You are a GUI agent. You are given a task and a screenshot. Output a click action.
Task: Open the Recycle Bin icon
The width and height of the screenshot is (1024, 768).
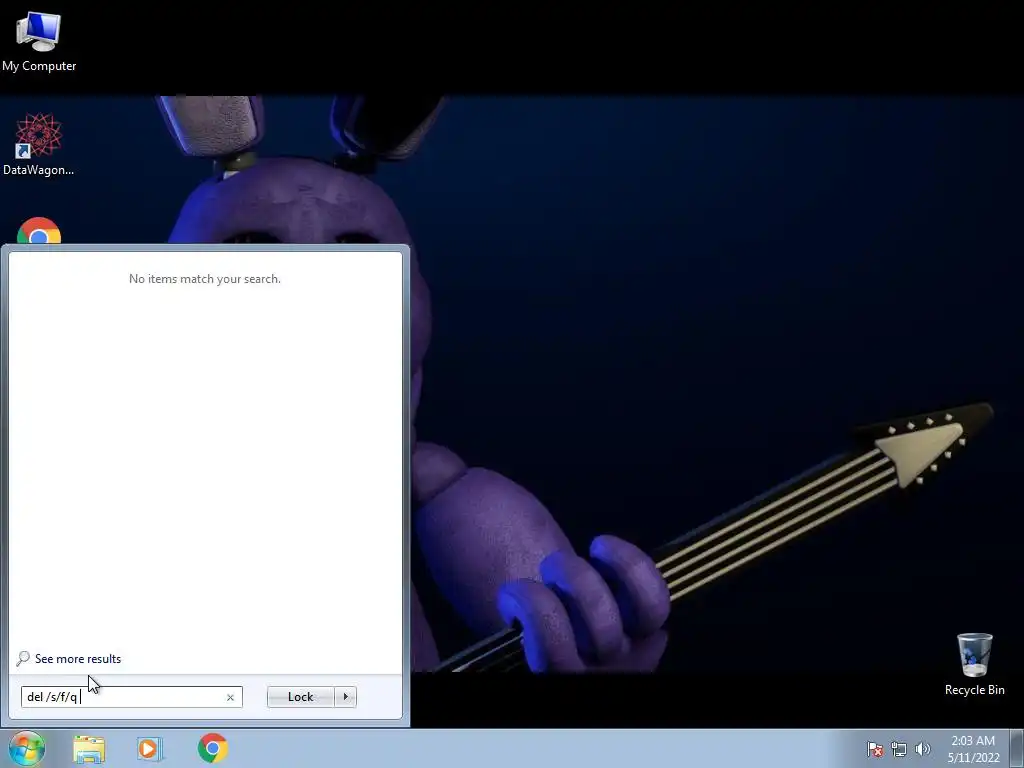974,664
